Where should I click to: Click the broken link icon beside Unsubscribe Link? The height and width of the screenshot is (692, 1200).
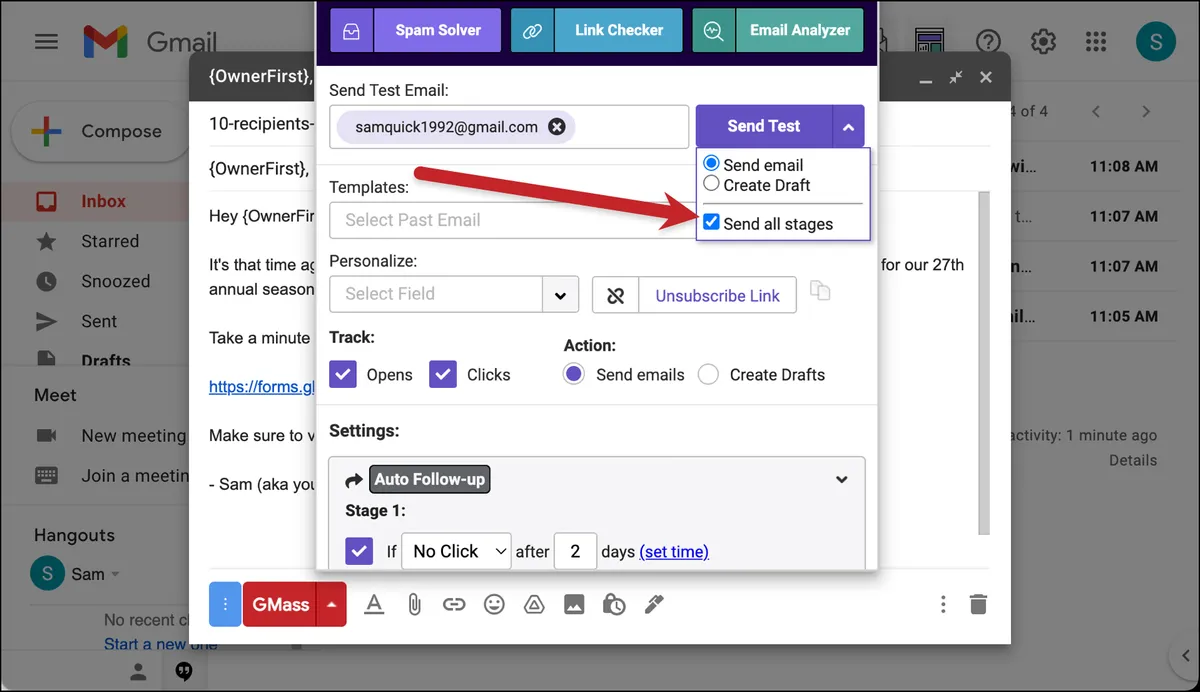click(616, 295)
